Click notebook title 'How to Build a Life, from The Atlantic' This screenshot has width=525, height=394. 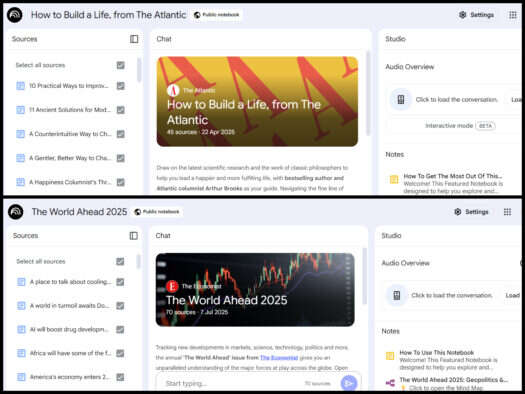pos(108,15)
